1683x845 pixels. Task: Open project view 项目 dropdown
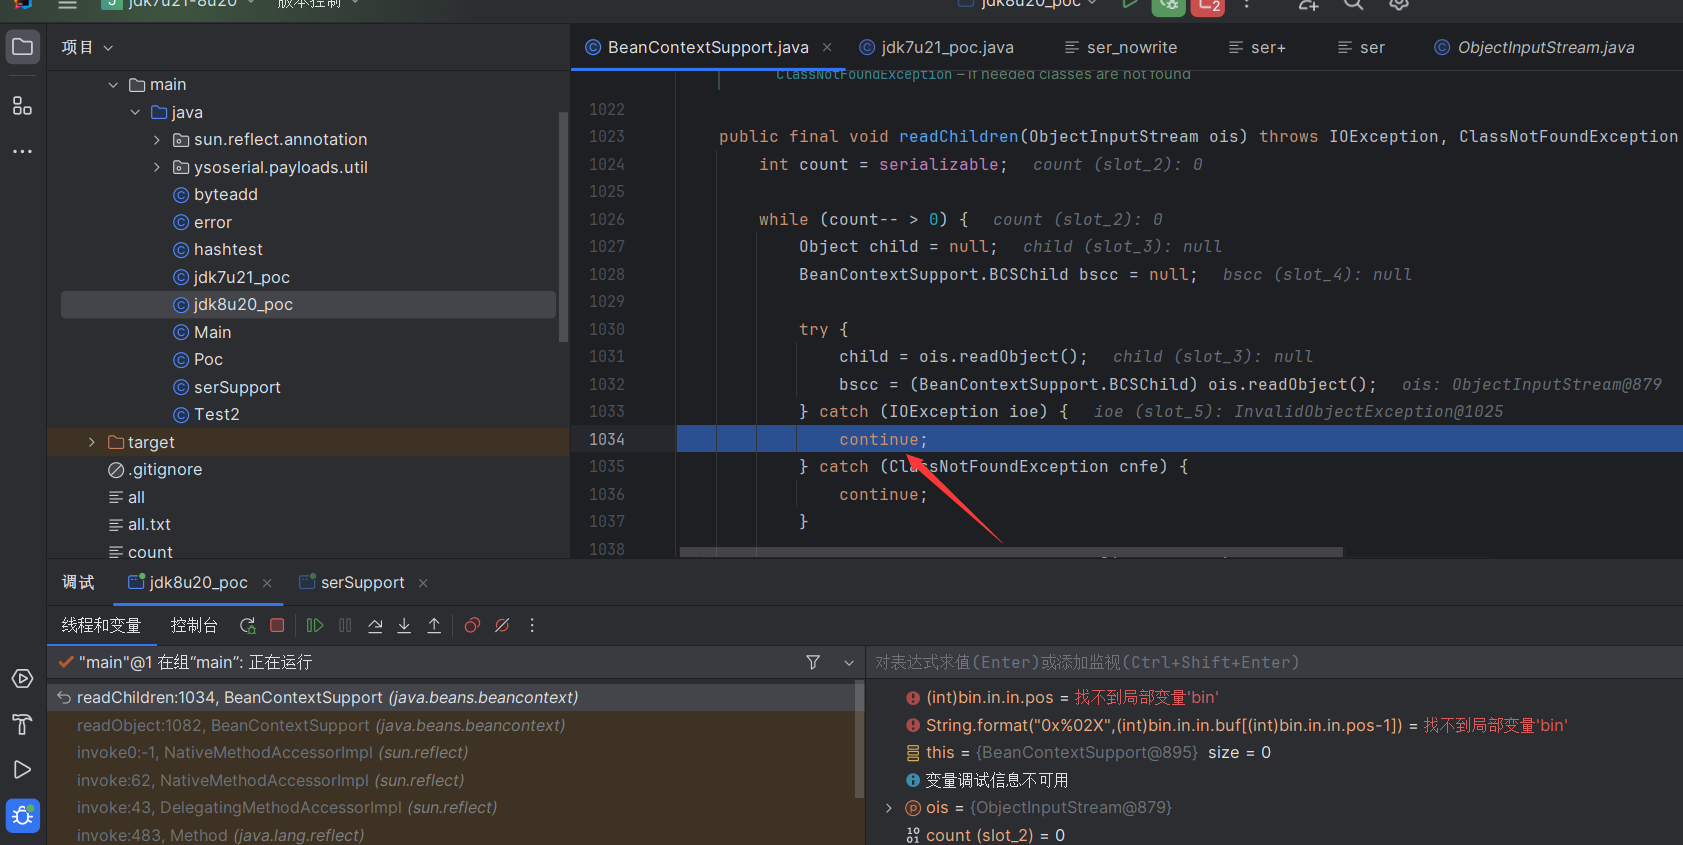(87, 47)
